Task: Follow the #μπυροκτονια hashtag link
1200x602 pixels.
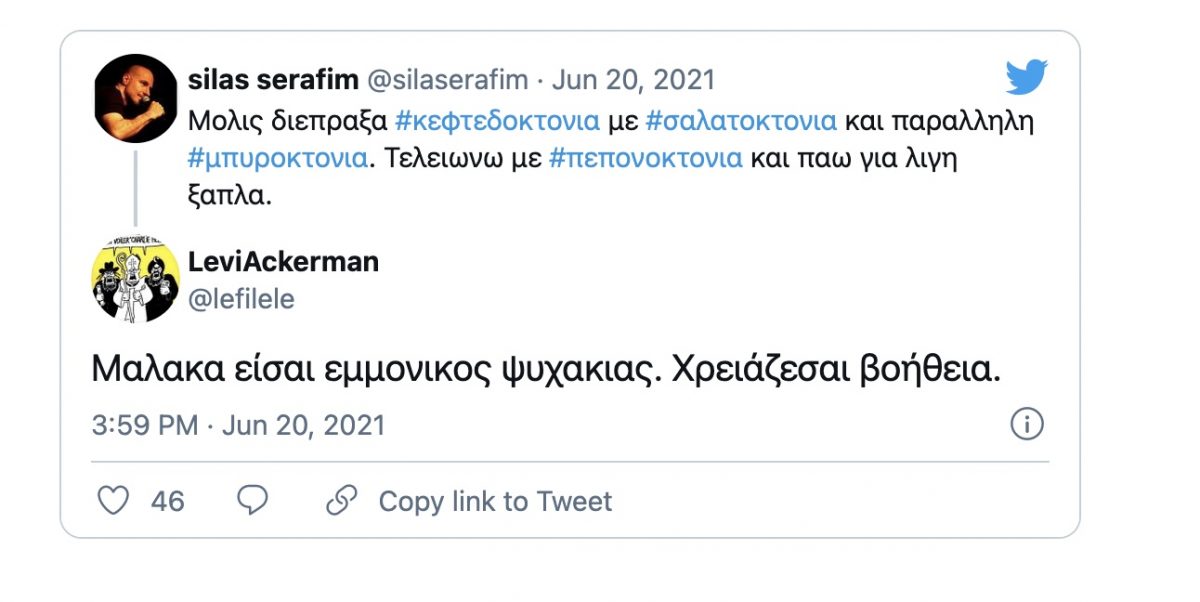Action: (277, 158)
